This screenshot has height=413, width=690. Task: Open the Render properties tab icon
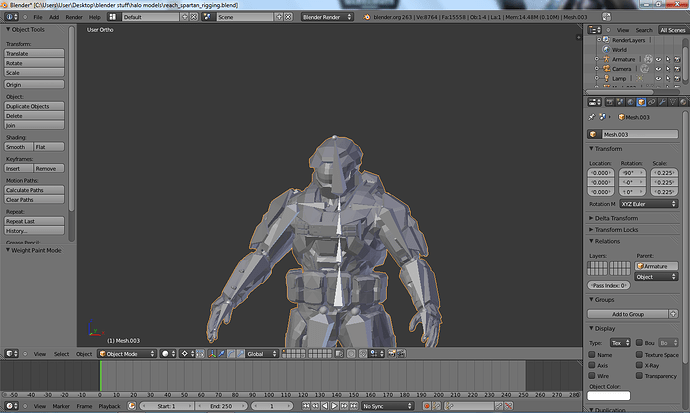(x=609, y=102)
